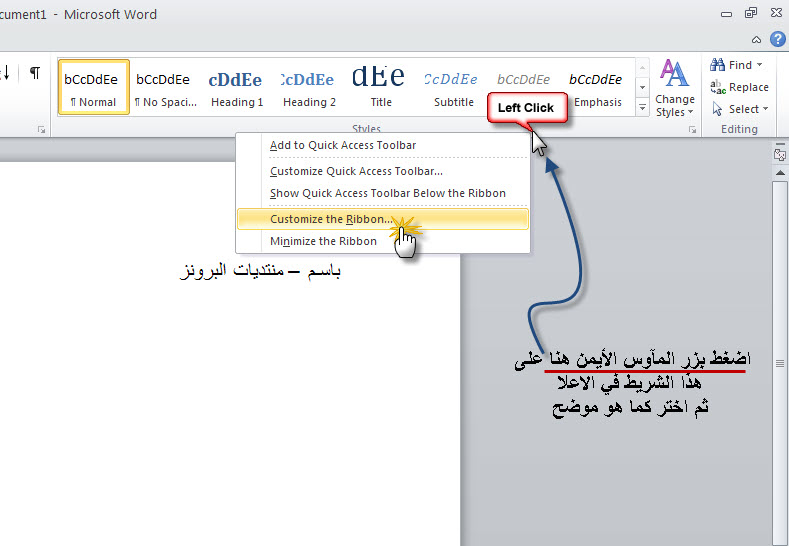Image resolution: width=789 pixels, height=546 pixels.
Task: Apply the Emphasis style
Action: 597,87
